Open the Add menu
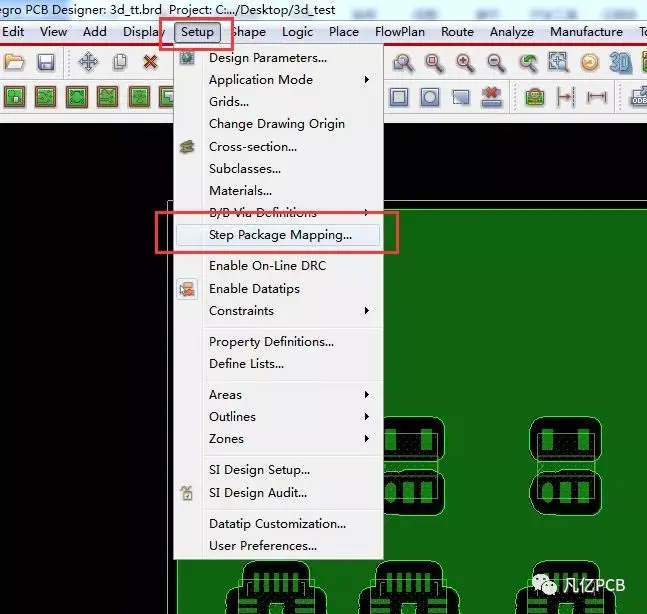 point(95,32)
